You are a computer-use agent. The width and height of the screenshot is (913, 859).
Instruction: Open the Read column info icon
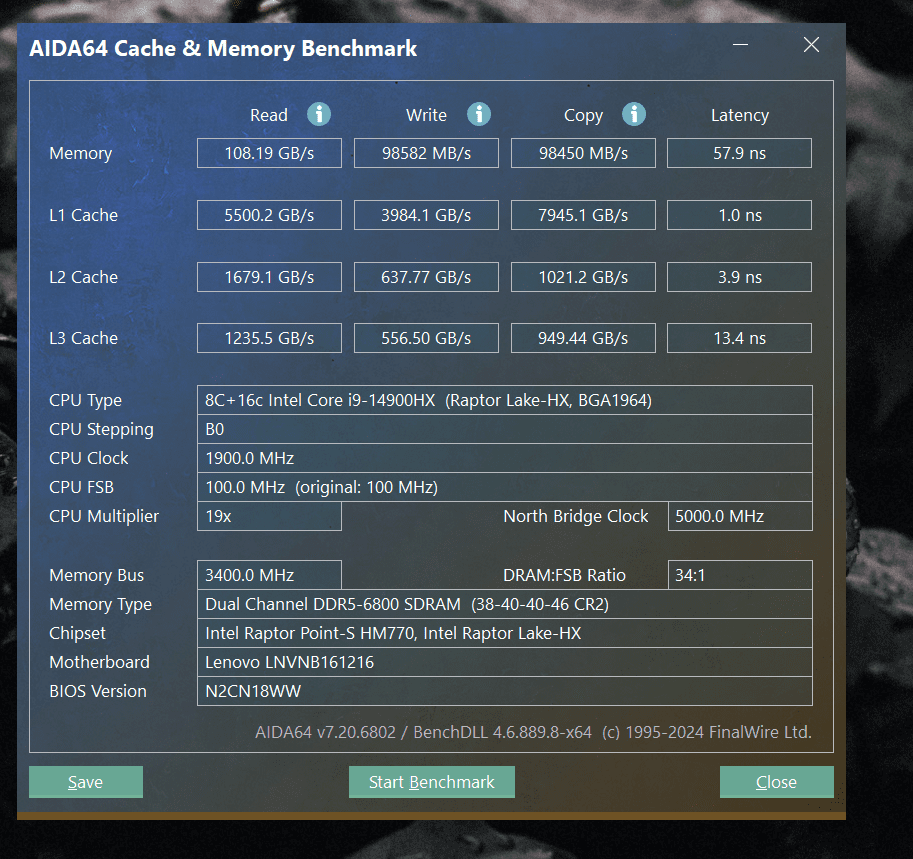[x=319, y=114]
